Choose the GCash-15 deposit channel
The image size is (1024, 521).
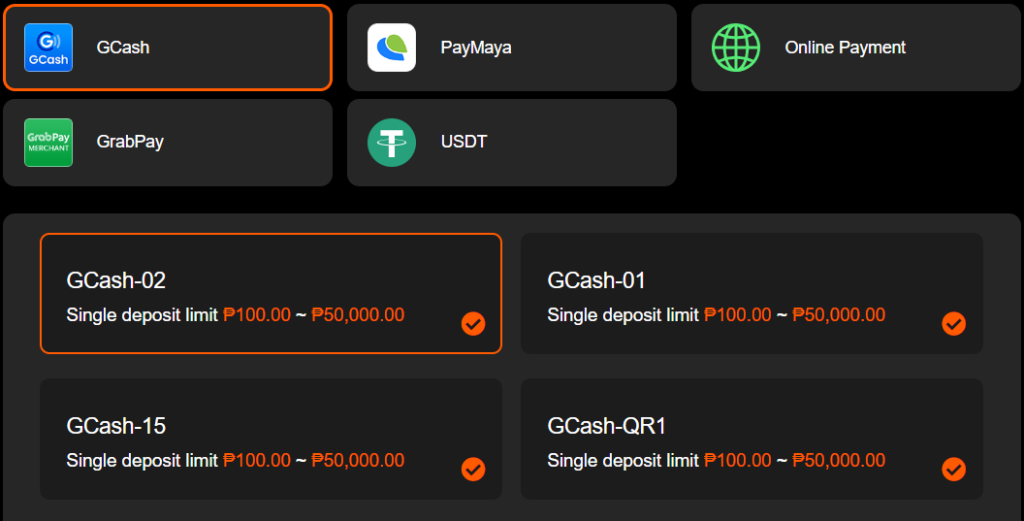click(x=271, y=439)
